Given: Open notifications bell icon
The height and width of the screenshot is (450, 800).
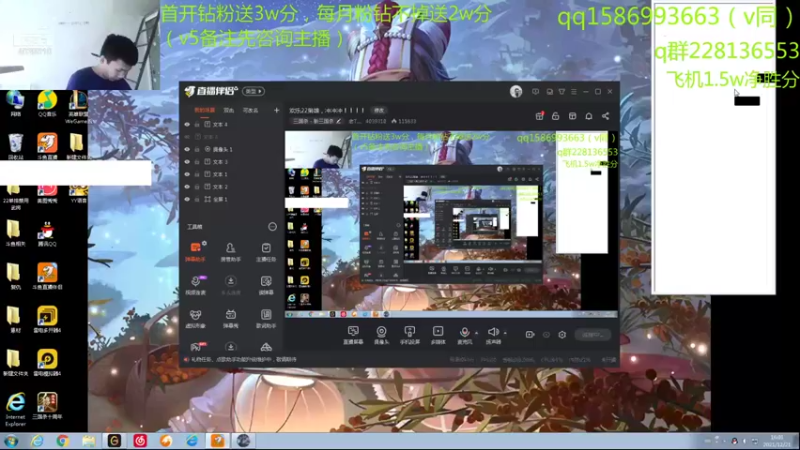Looking at the screenshot, I should (x=589, y=116).
